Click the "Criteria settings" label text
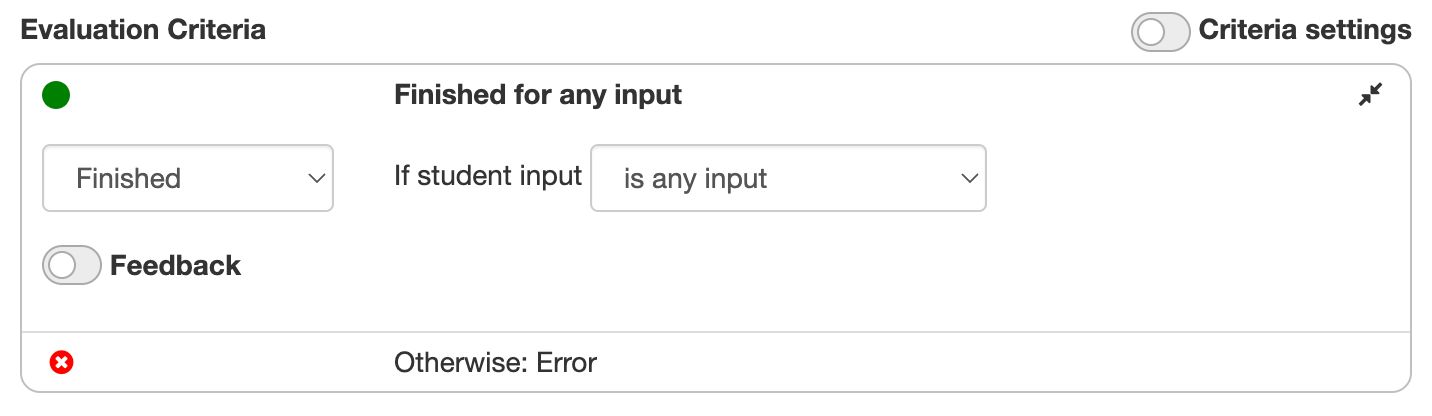 point(1304,30)
